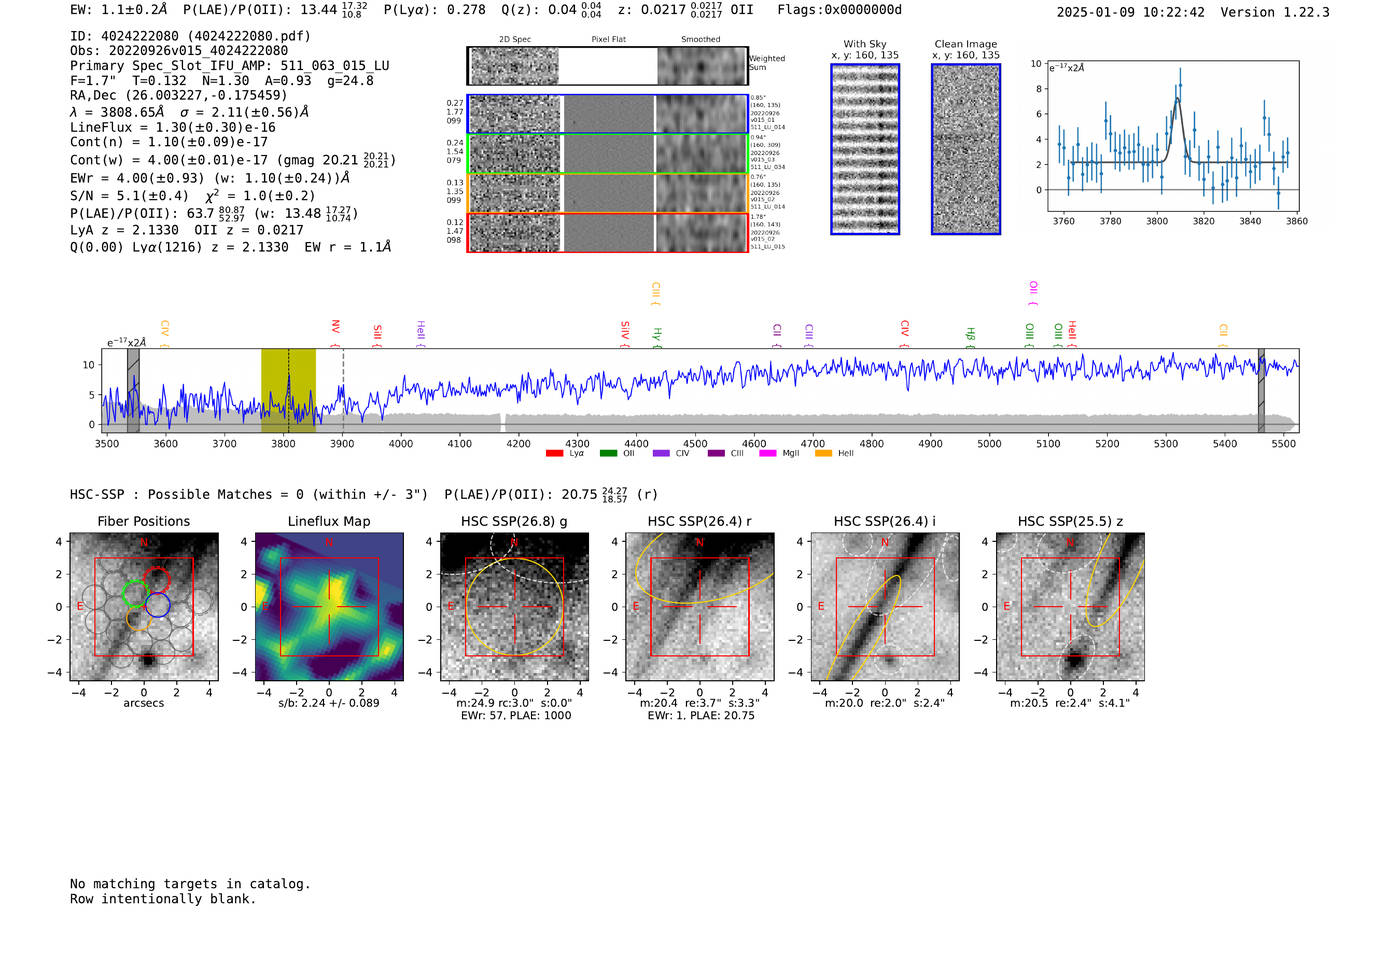Click the Version 1.22.3 label
1400x953 pixels.
point(1276,12)
